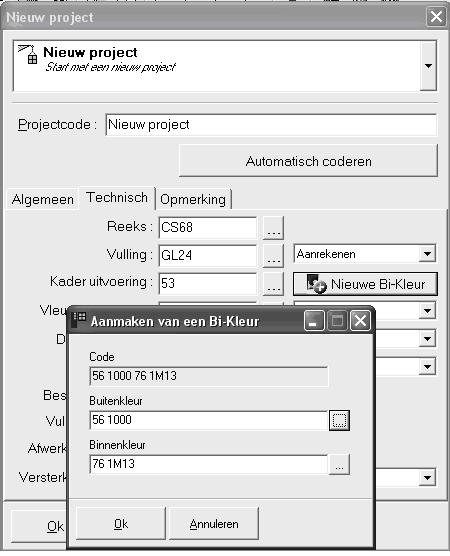
Task: Click Annuleren in the Bi-Kleur dialog
Action: (x=214, y=524)
